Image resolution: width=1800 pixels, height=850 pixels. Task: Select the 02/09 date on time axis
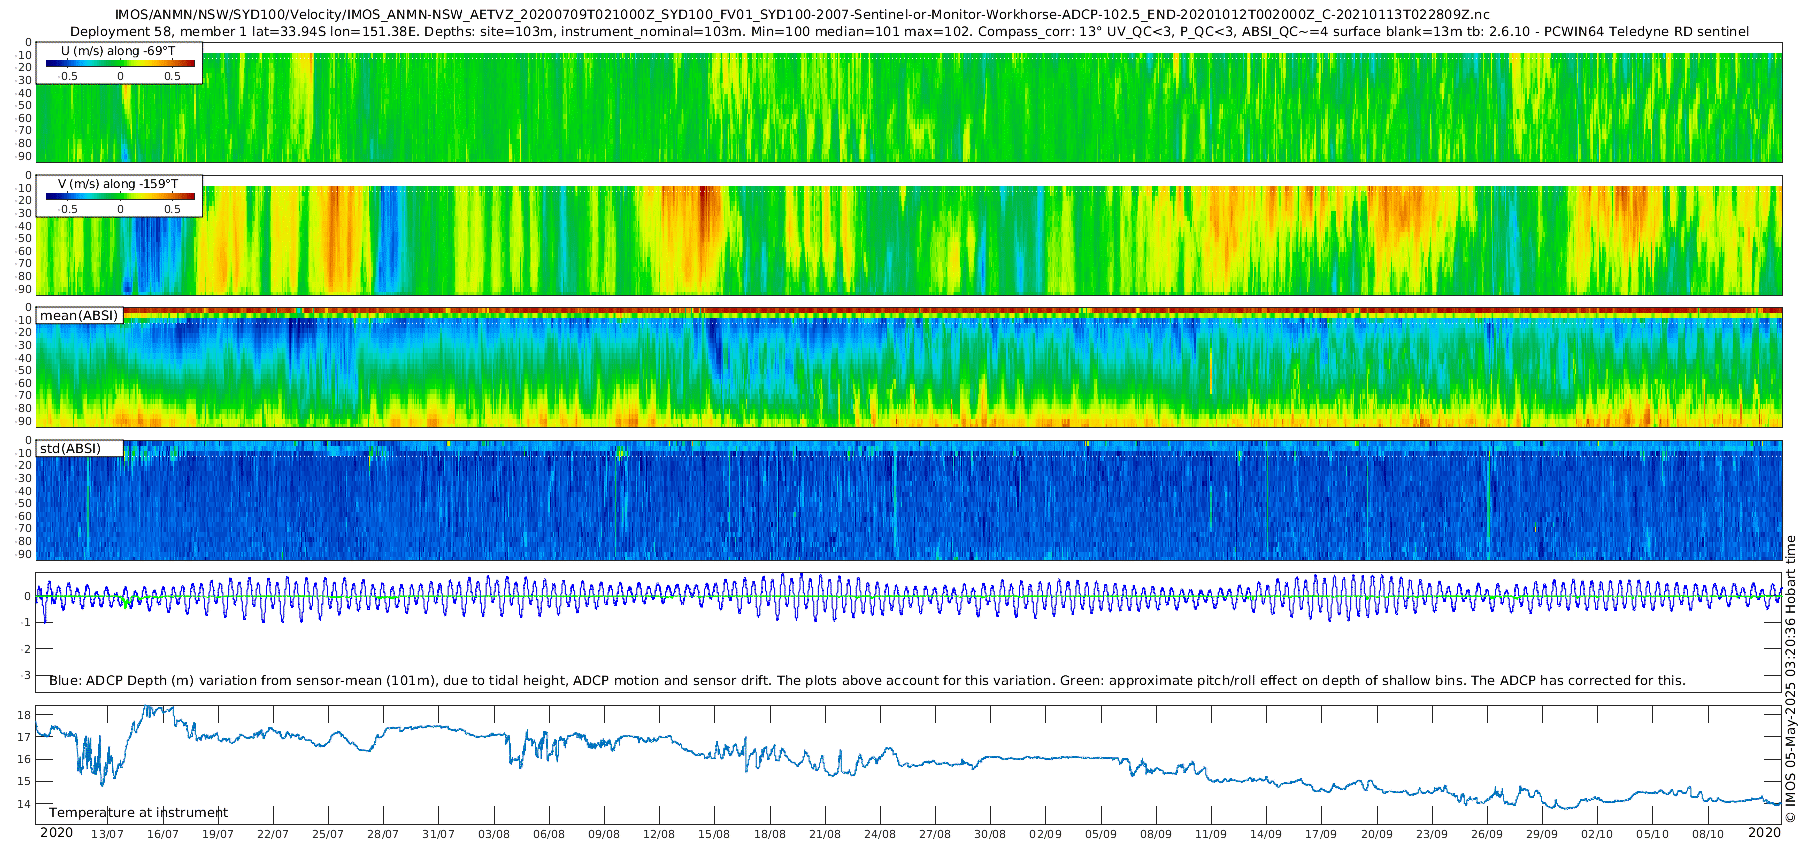point(1045,834)
